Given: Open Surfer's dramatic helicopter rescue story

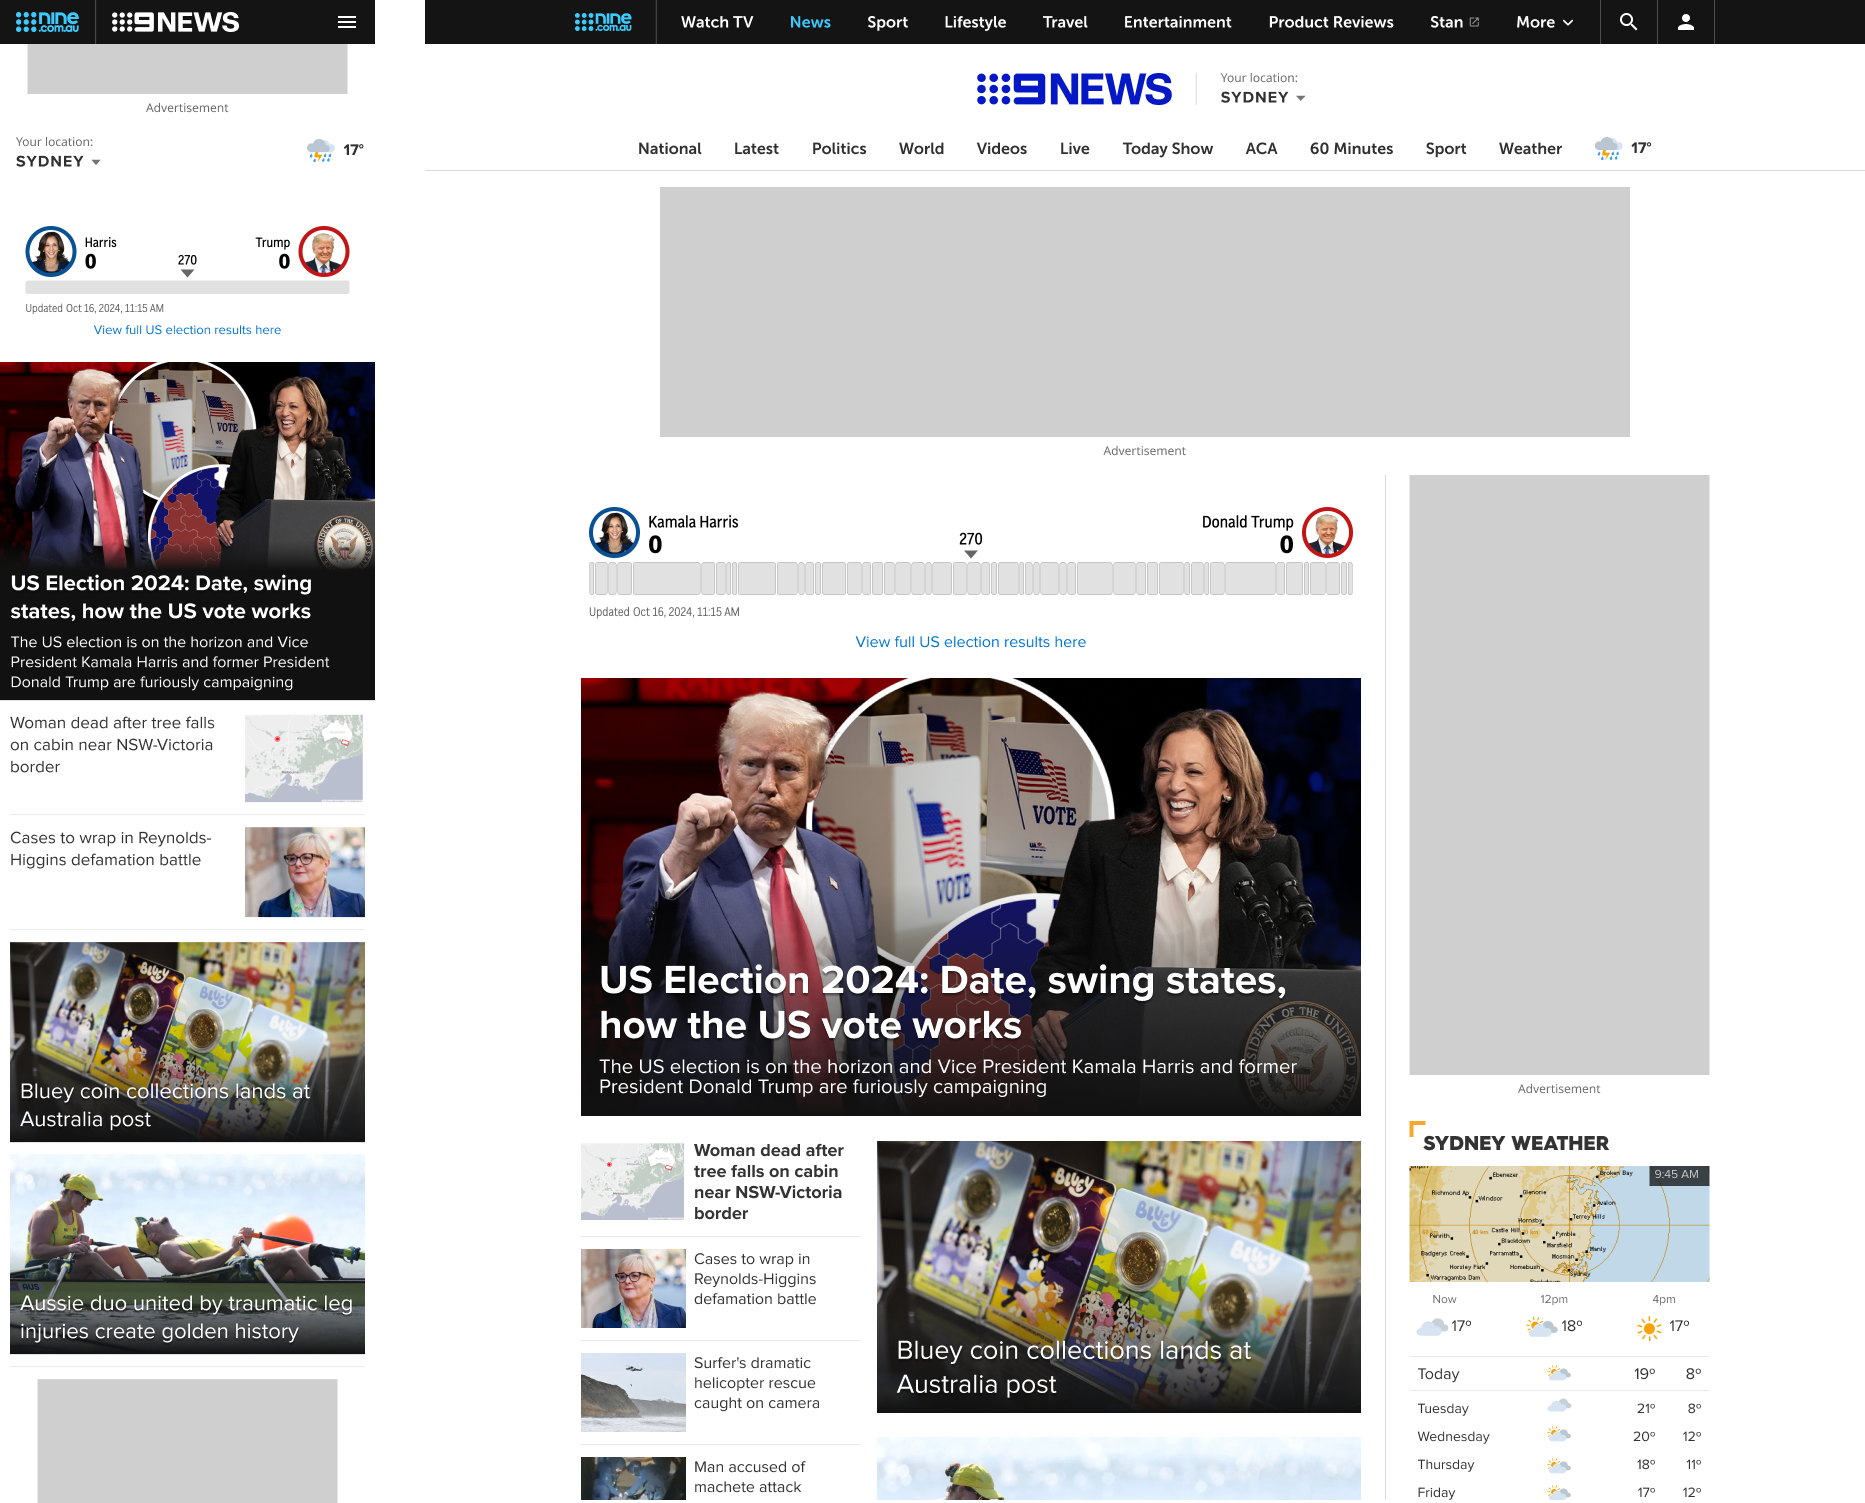Looking at the screenshot, I should click(757, 1383).
